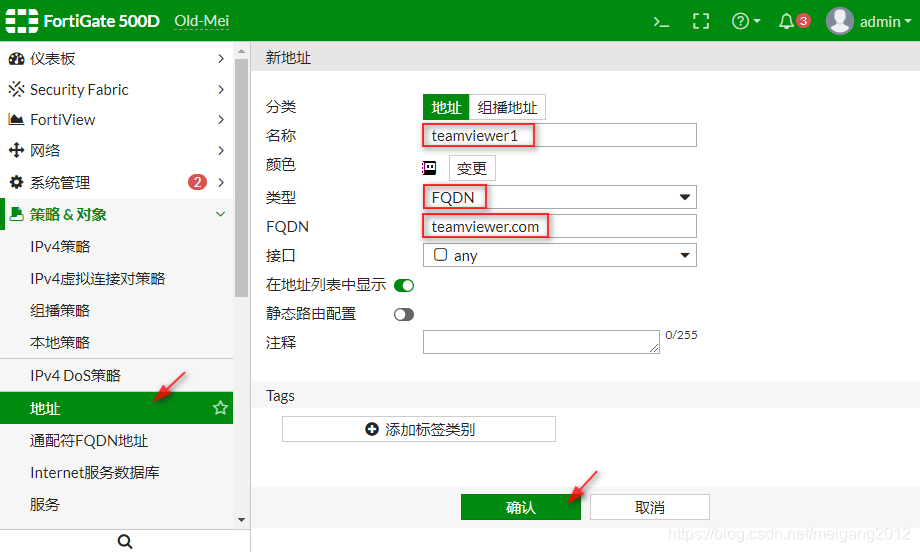Click the 变更 color button
This screenshot has width=920, height=552.
(x=472, y=168)
